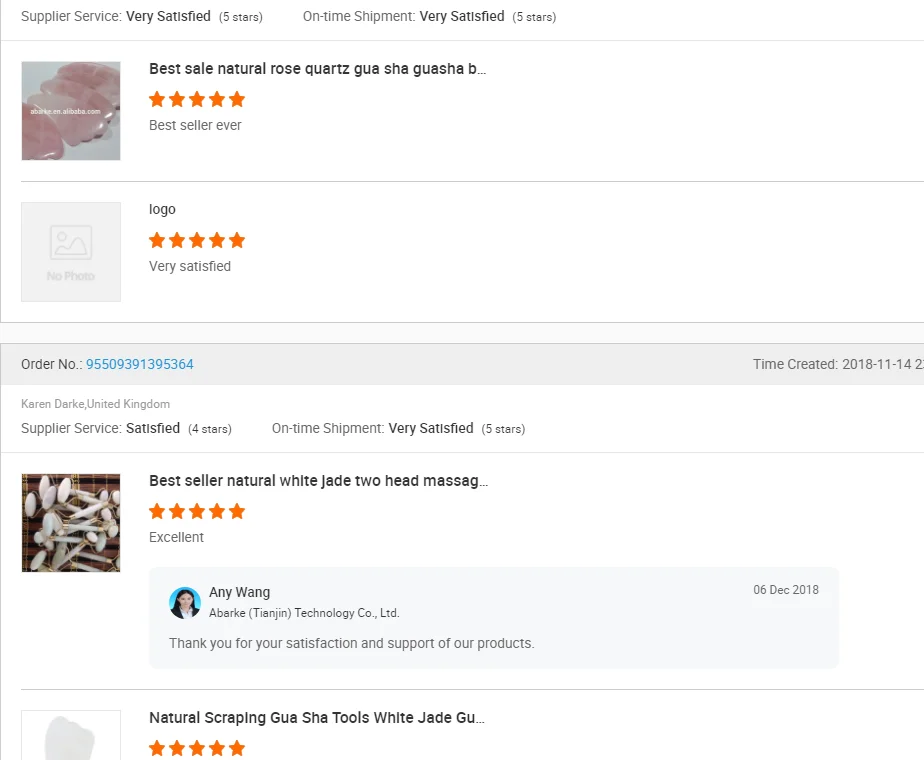
Task: Click the rose quartz gua sha product thumbnail
Action: coord(71,111)
